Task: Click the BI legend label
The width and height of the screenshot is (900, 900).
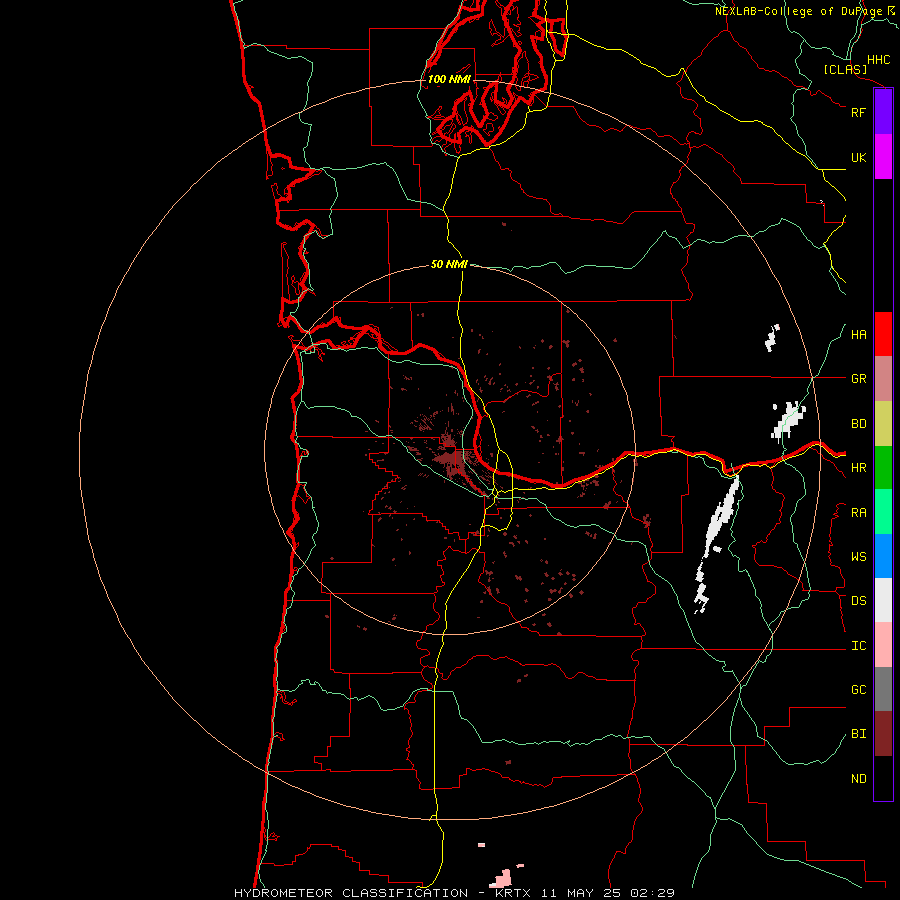Action: tap(858, 734)
